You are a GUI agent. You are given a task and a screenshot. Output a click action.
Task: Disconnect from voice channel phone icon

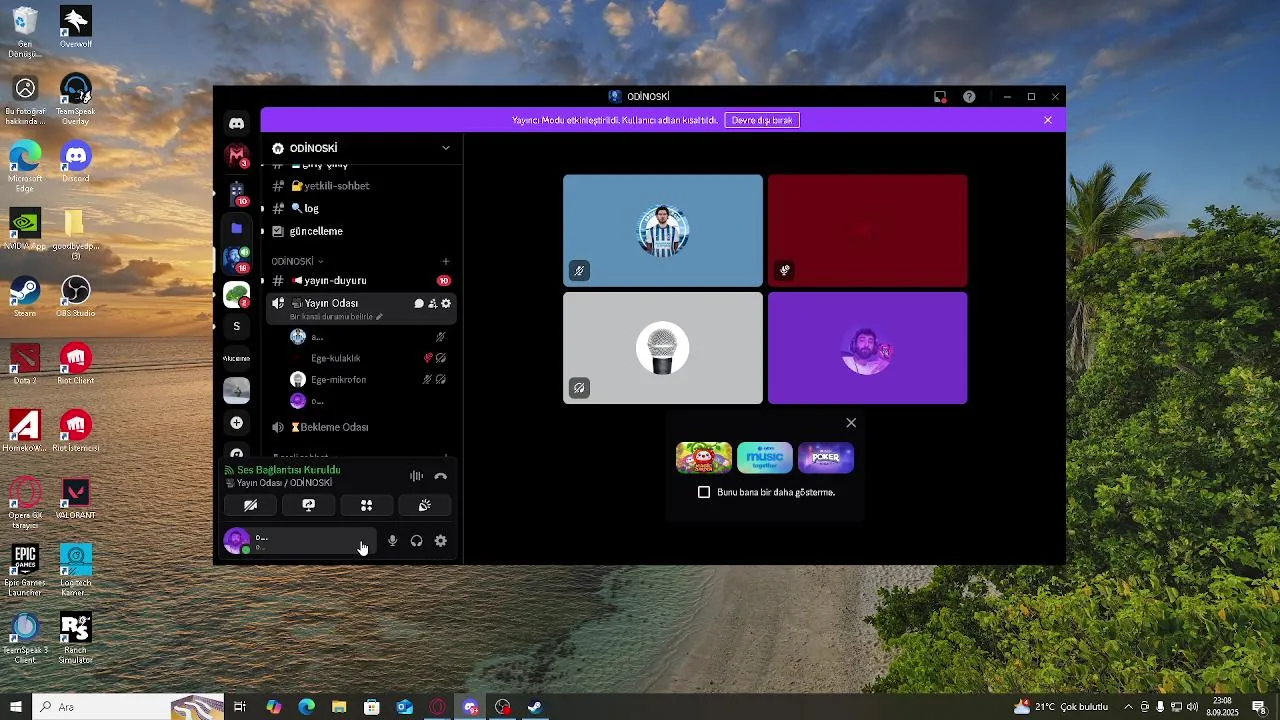[440, 476]
